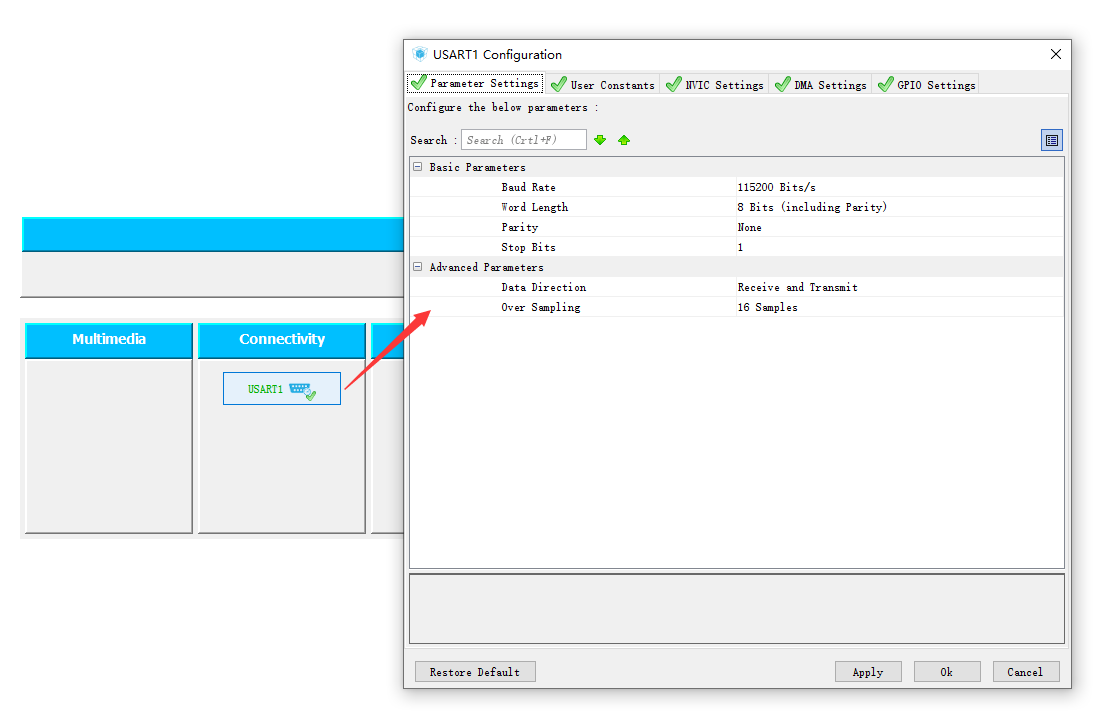Screen dimensions: 1120x720
Task: Click the USART1 serial connector icon
Action: click(303, 391)
